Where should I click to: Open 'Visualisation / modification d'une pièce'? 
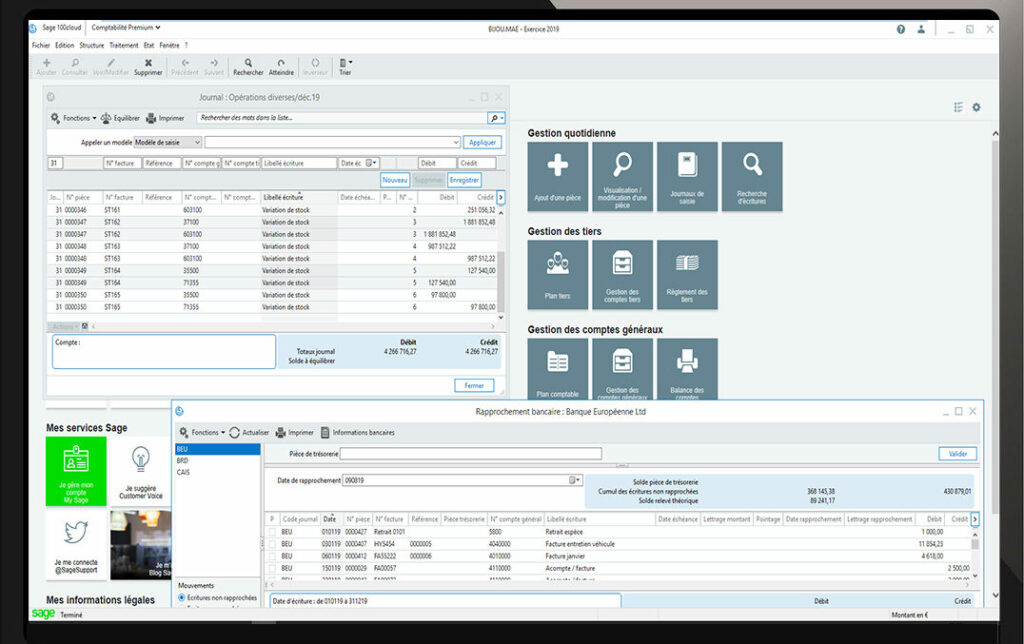point(622,176)
